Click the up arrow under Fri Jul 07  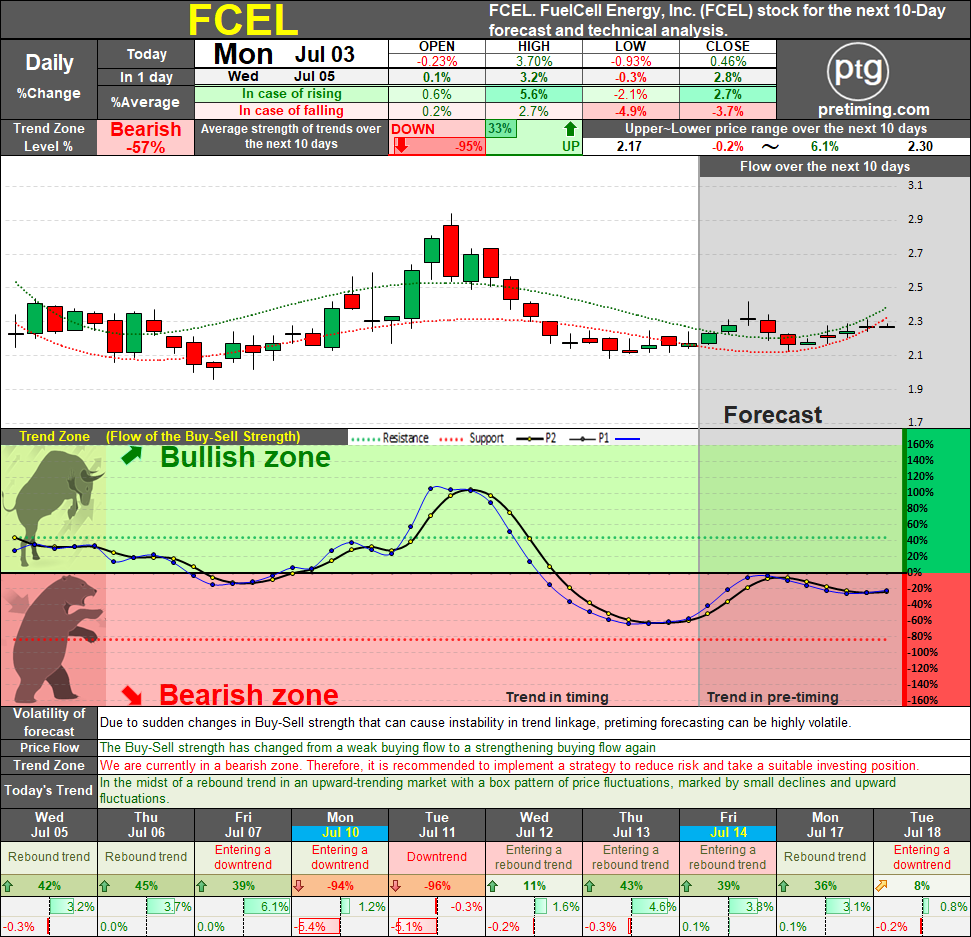pos(201,886)
